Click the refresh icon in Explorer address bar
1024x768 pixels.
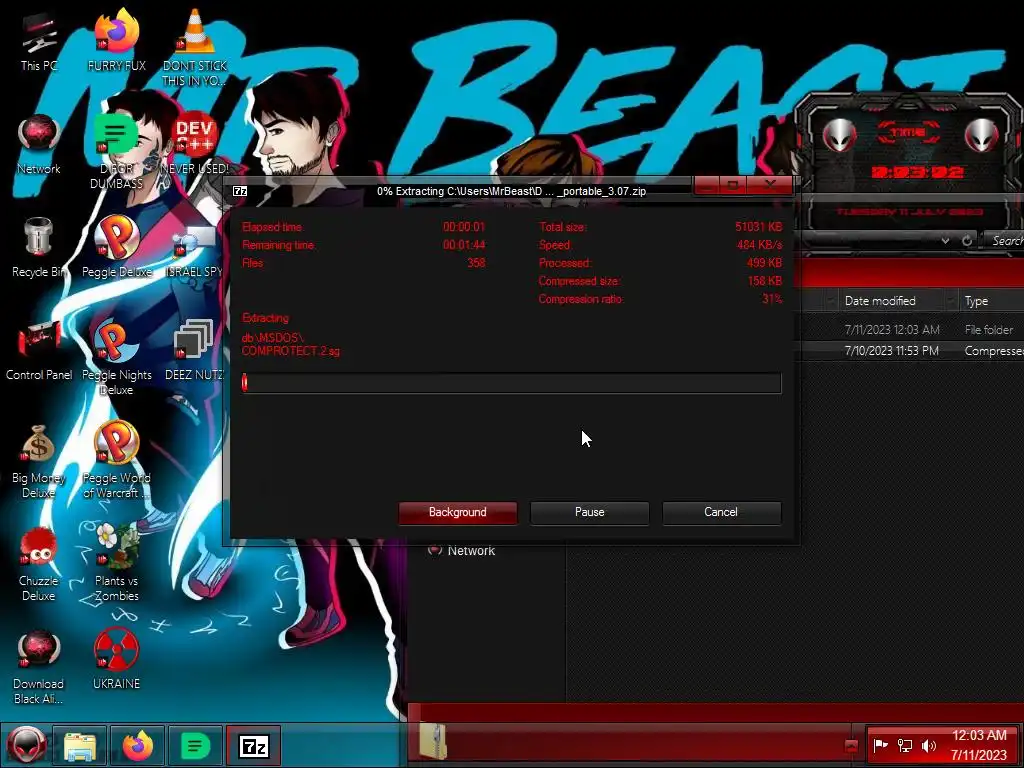pyautogui.click(x=967, y=240)
